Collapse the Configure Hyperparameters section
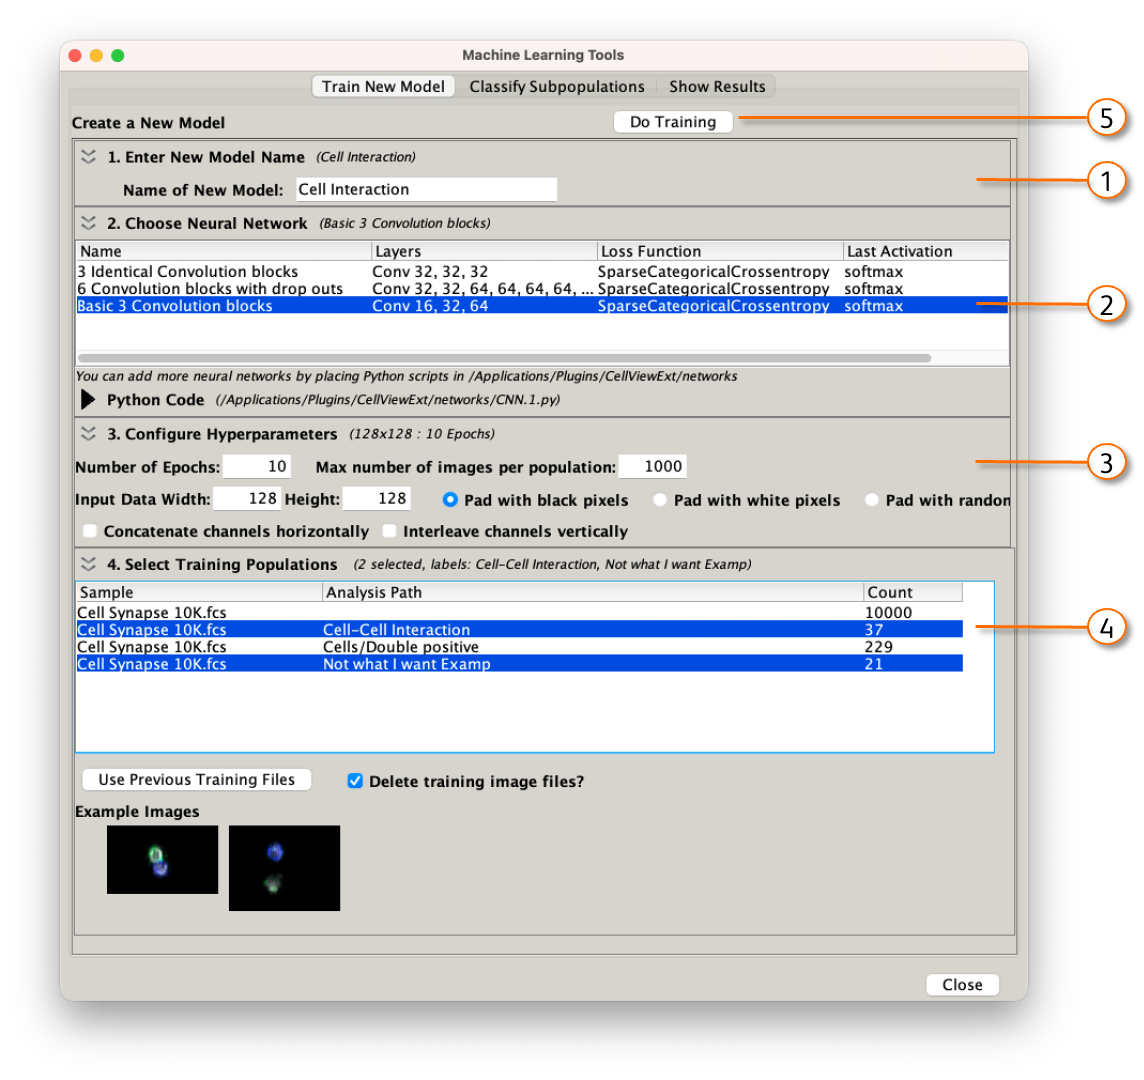The width and height of the screenshot is (1144, 1080). pyautogui.click(x=89, y=434)
